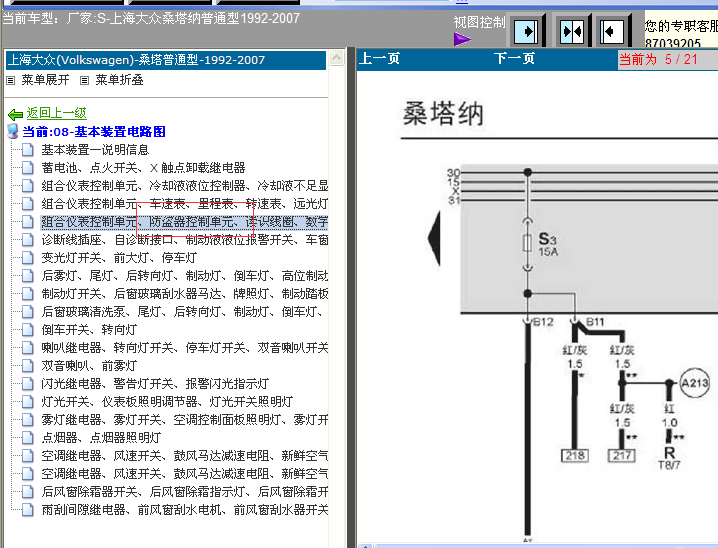Click the black diagram left-navigation triangle
This screenshot has width=718, height=548.
pos(435,238)
